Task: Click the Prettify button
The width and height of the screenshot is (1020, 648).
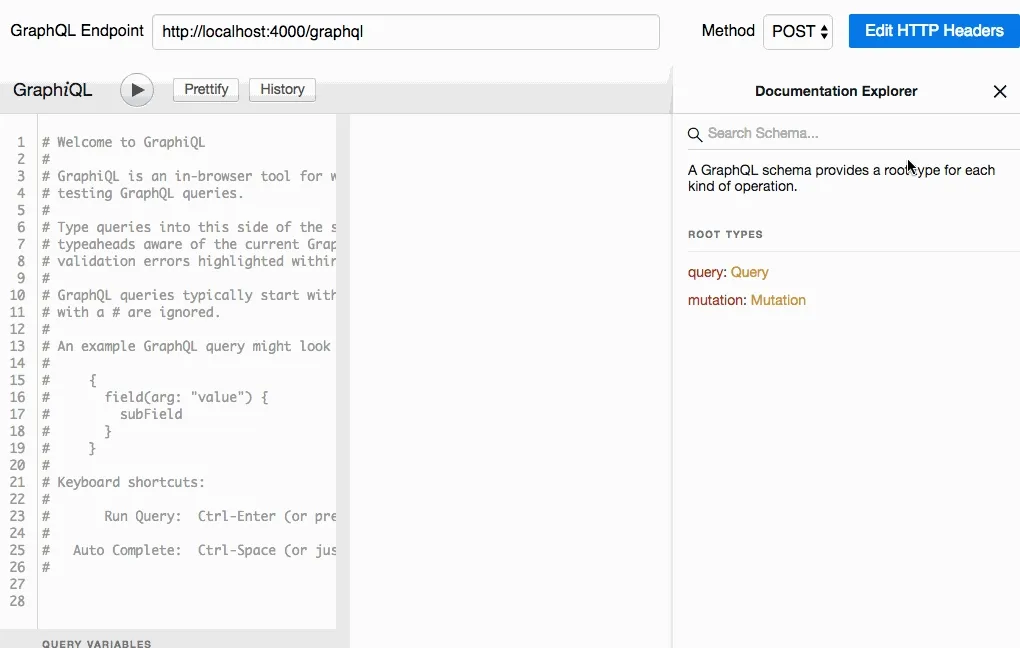Action: (205, 89)
